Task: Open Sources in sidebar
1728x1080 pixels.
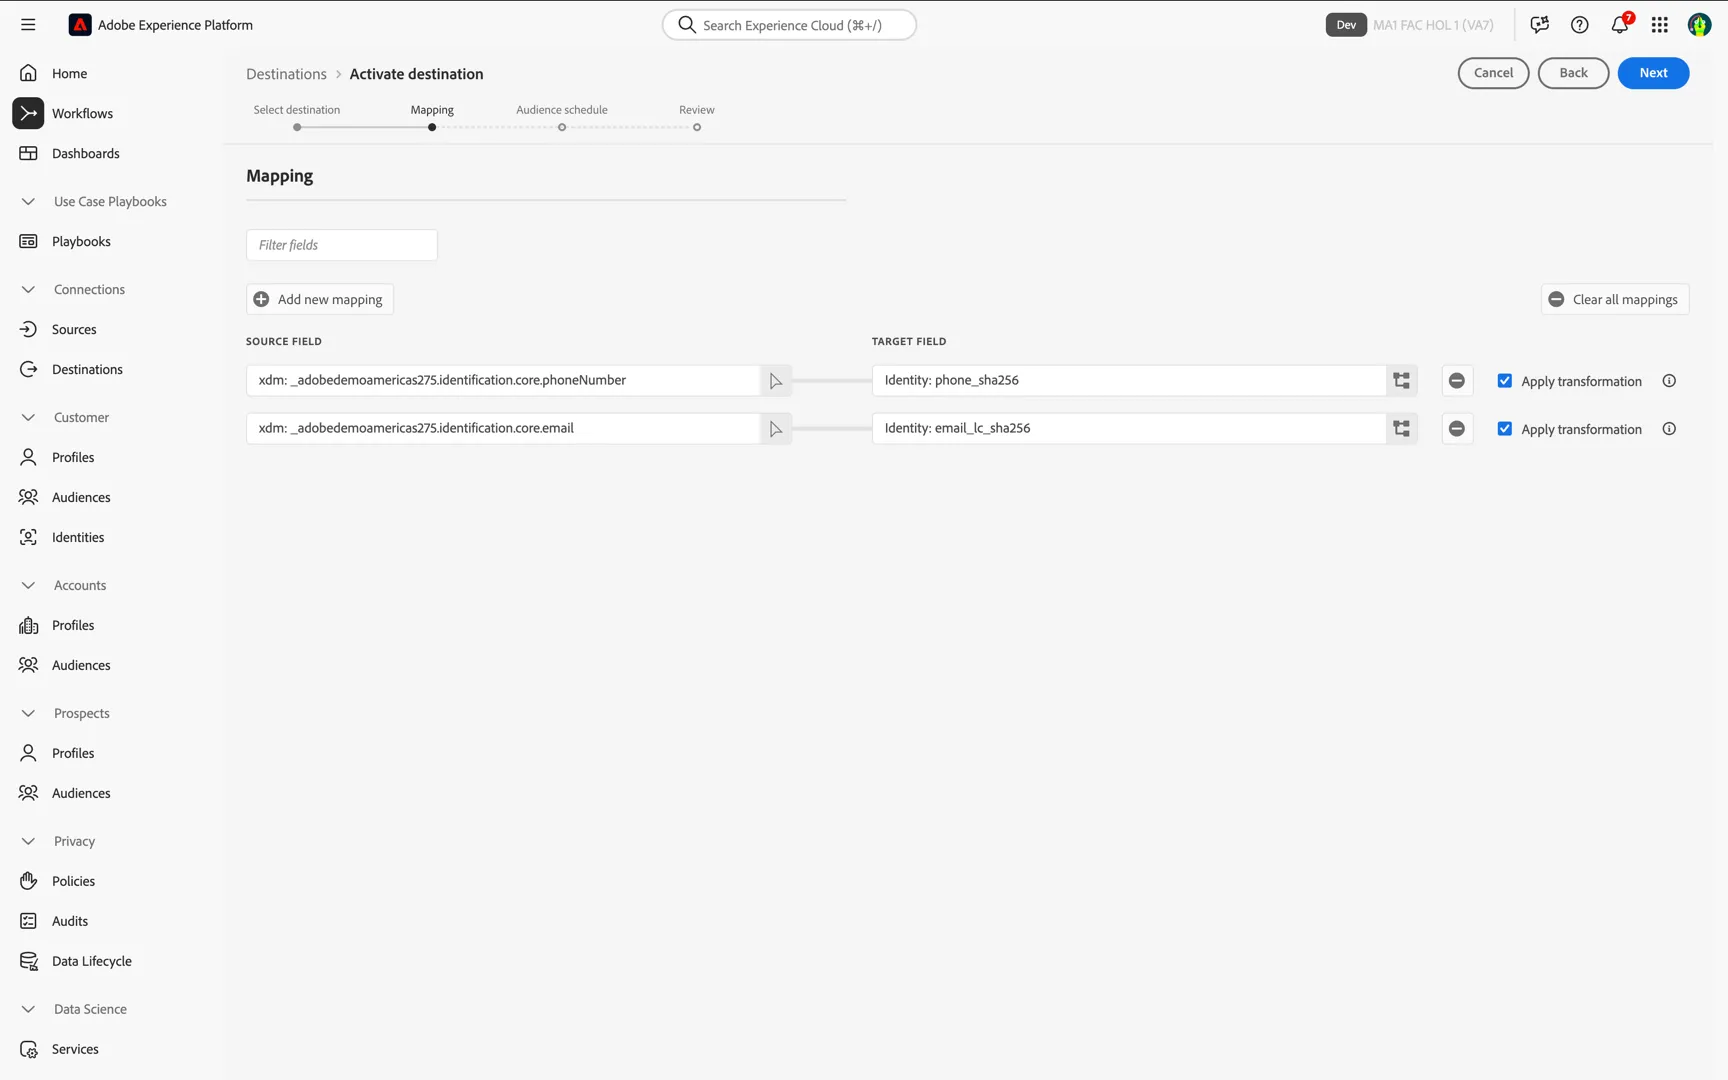Action: pyautogui.click(x=74, y=329)
